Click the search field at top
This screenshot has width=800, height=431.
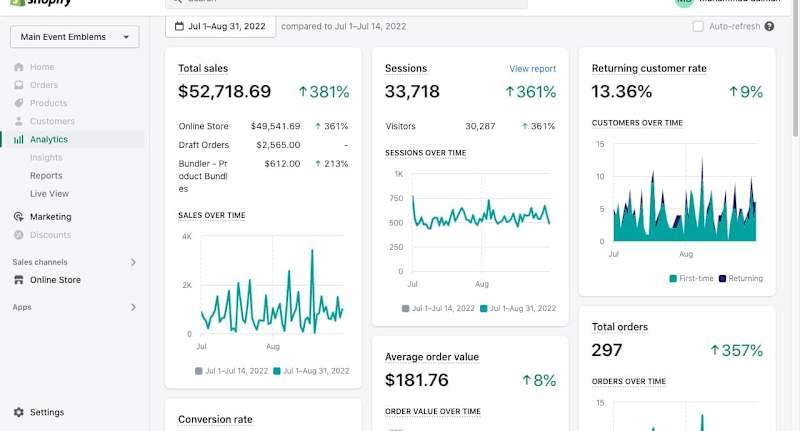pos(346,3)
